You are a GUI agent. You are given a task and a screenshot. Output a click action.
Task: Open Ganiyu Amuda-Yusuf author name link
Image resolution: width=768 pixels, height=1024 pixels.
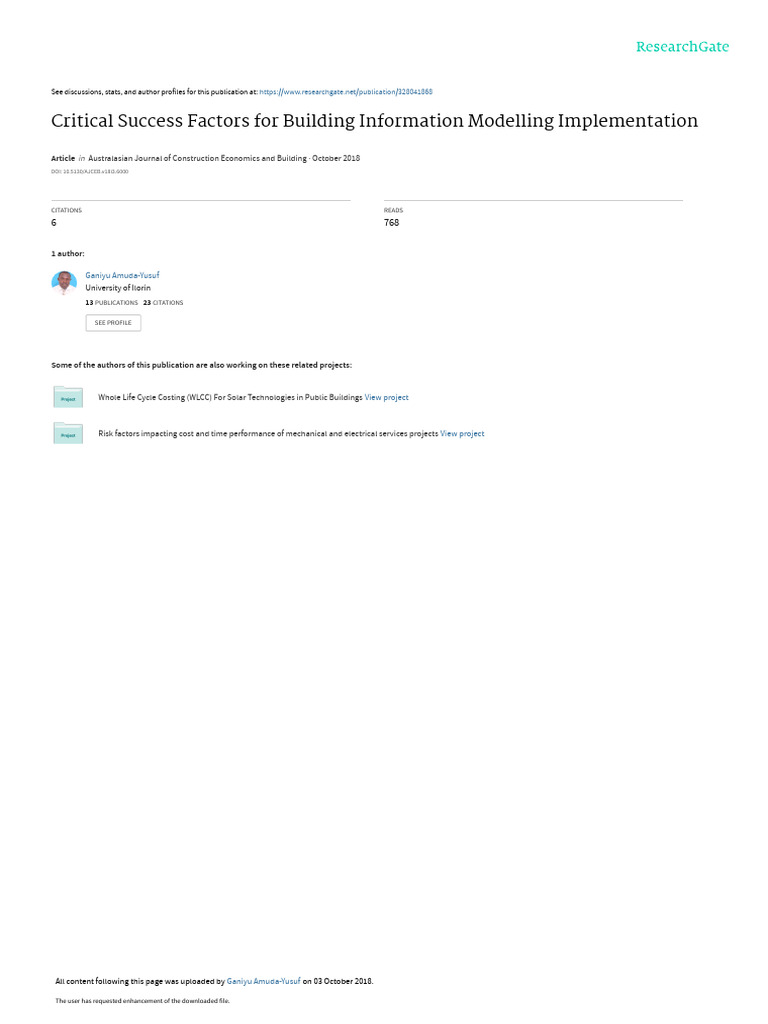coord(122,276)
